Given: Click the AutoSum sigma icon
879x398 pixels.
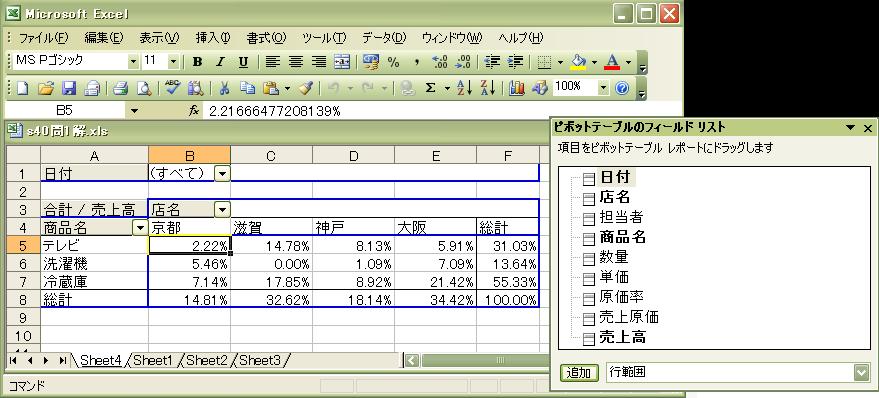Looking at the screenshot, I should tap(431, 88).
